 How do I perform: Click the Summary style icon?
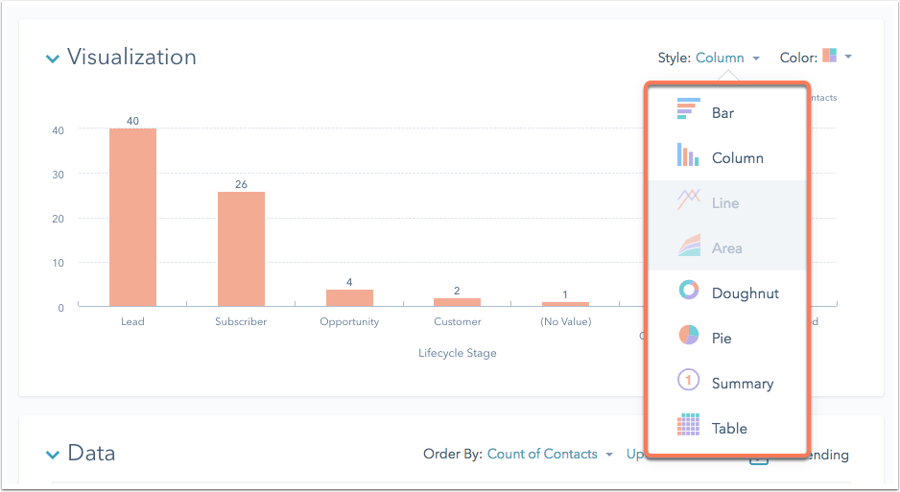coord(688,381)
